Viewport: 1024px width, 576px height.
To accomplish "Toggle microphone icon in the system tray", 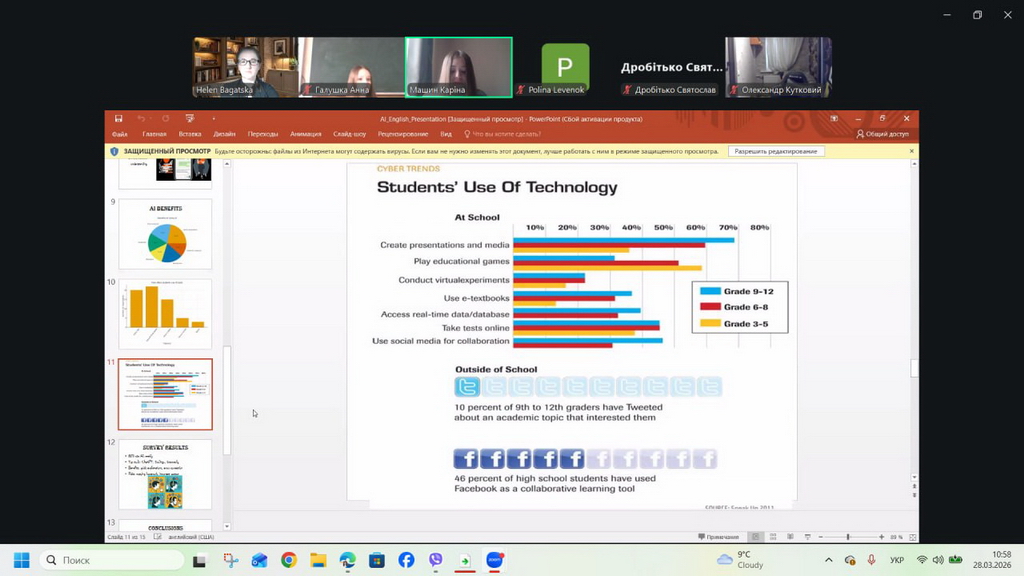I will (871, 560).
